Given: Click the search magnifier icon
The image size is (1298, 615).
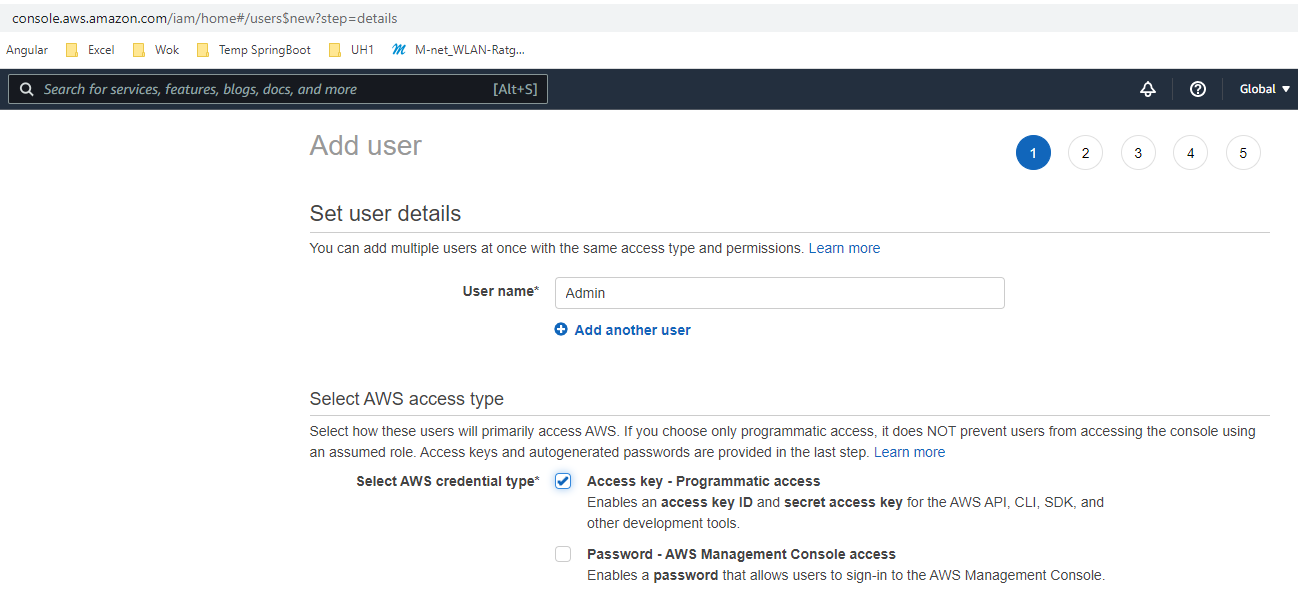Looking at the screenshot, I should point(27,89).
